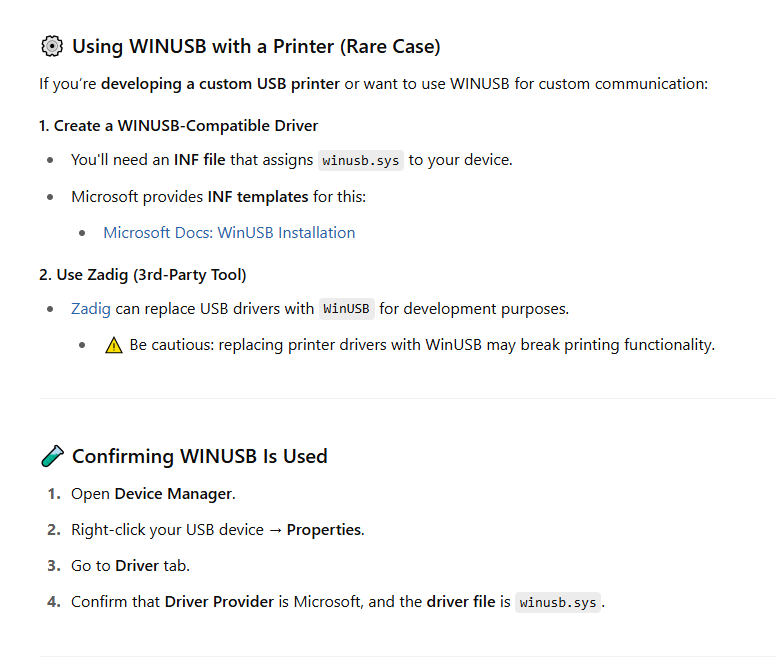
Task: Click the Confirming WINUSB Is Used heading
Action: coord(200,456)
